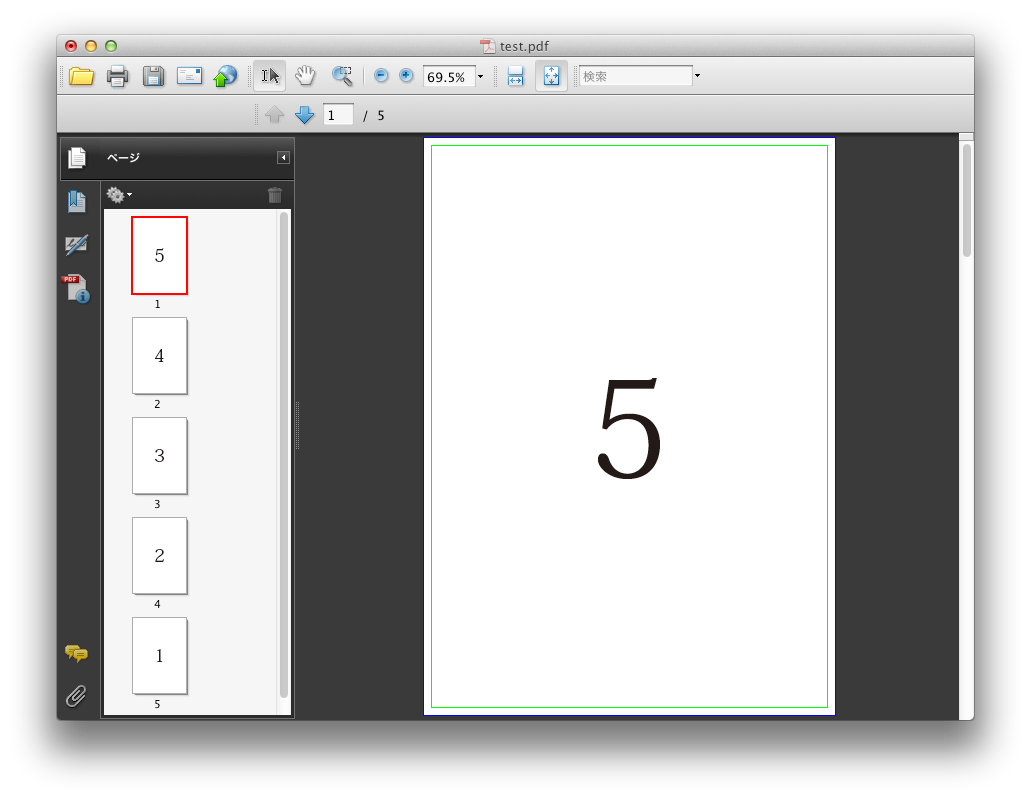Select page 1 thumbnail showing 5
This screenshot has width=1031, height=799.
[x=159, y=255]
